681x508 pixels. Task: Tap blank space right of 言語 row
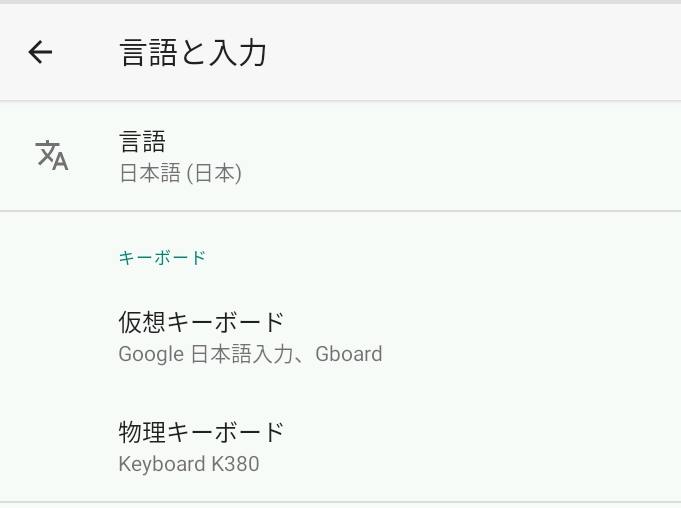[460, 156]
